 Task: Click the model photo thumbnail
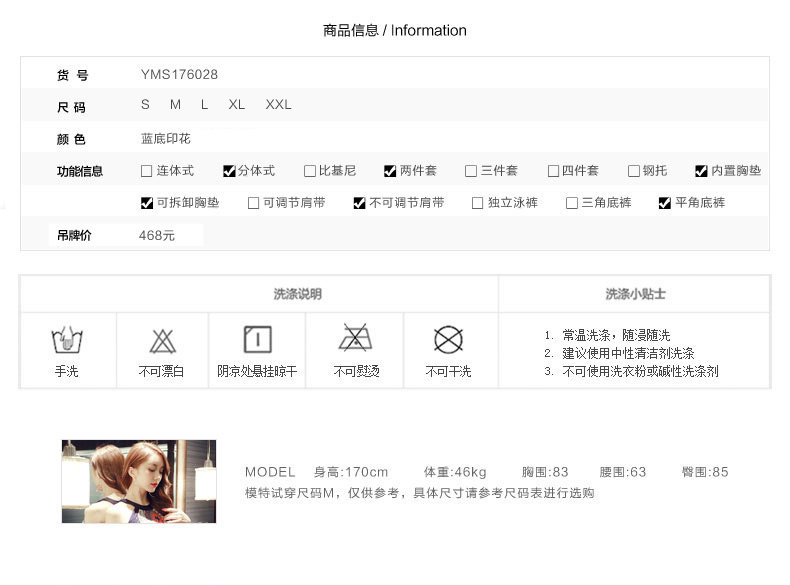point(139,481)
